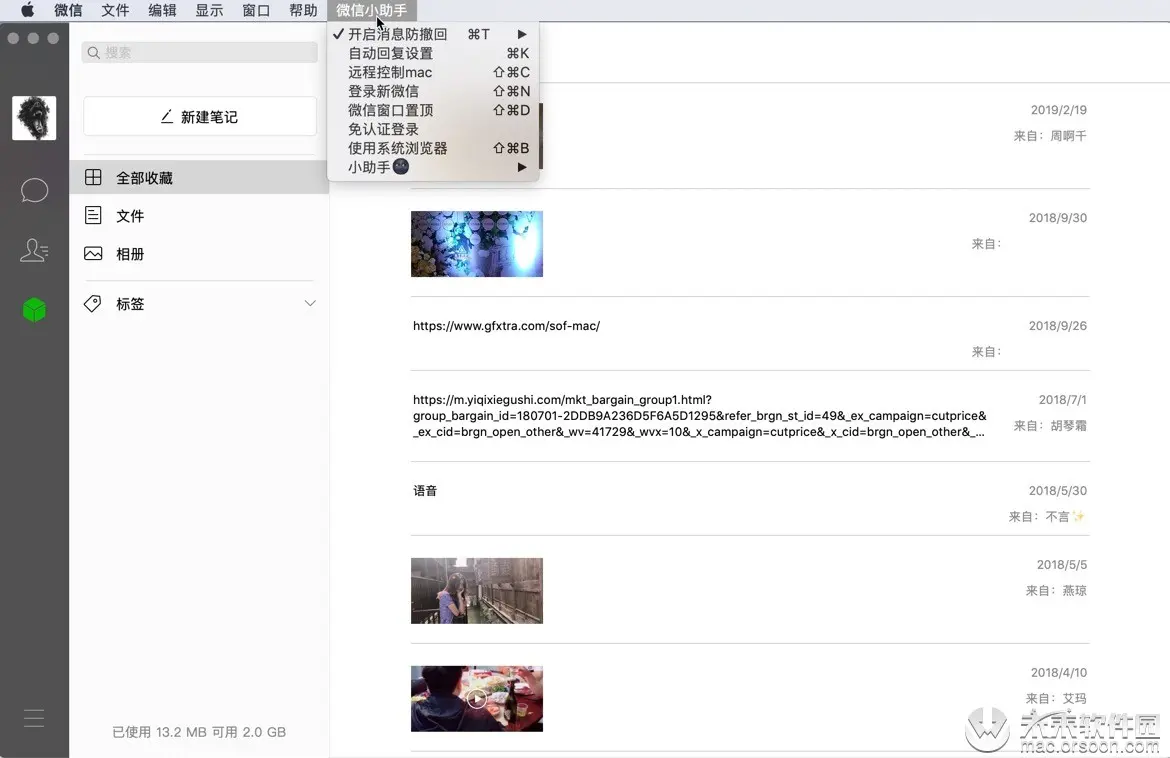This screenshot has height=758, width=1170.
Task: Open the 开启消息防撤回 submenu arrow
Action: [x=522, y=33]
